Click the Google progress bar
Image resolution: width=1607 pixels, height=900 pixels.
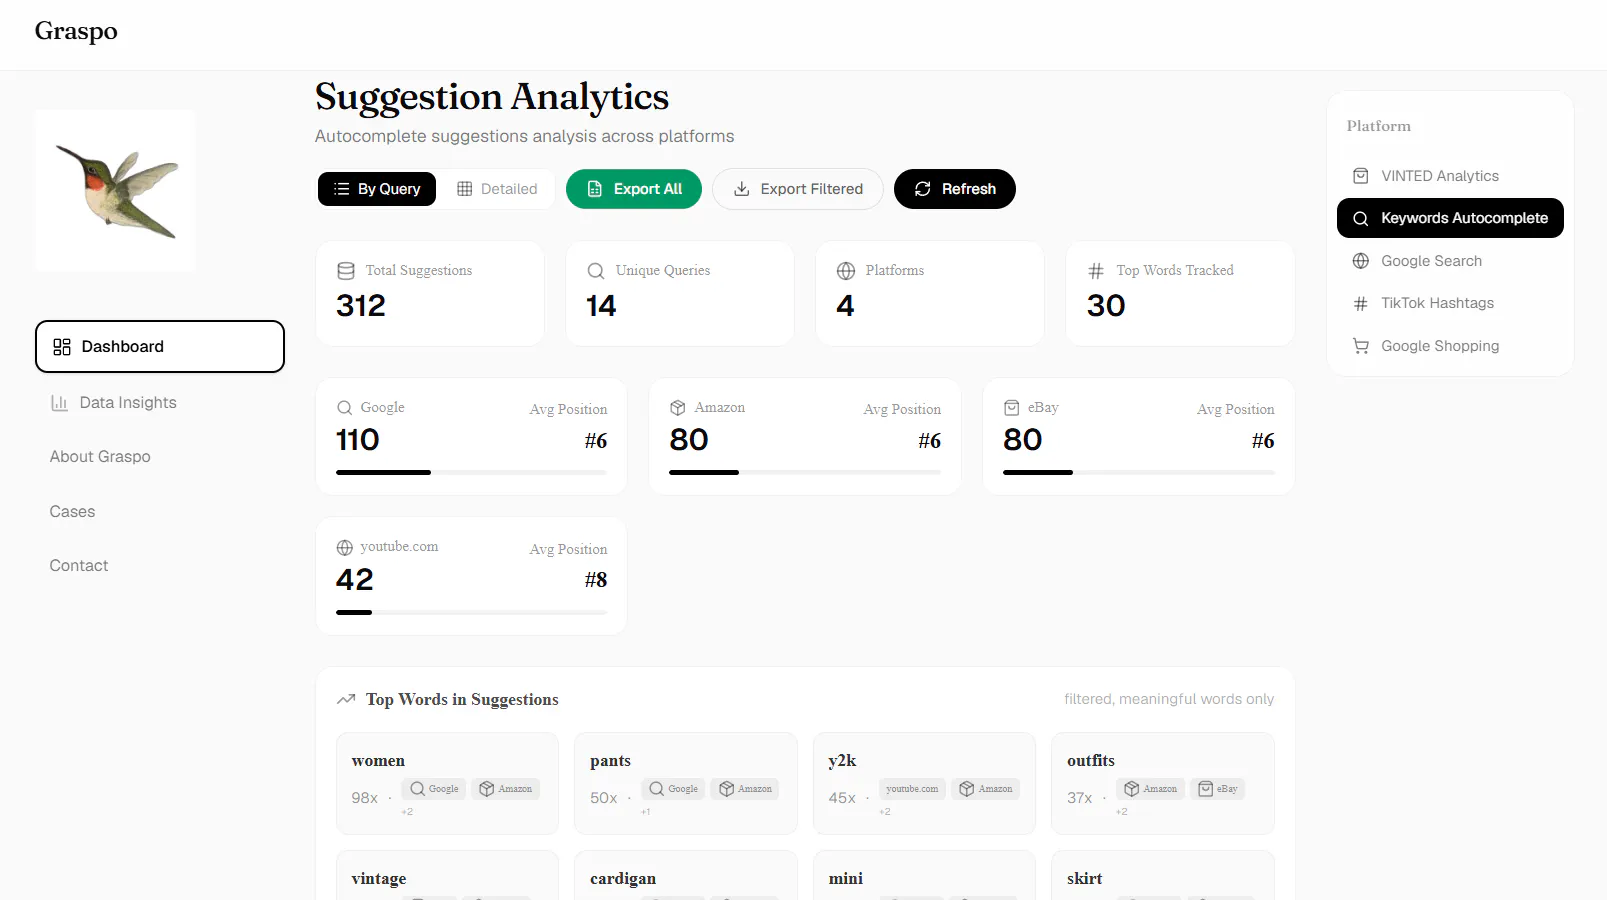471,472
